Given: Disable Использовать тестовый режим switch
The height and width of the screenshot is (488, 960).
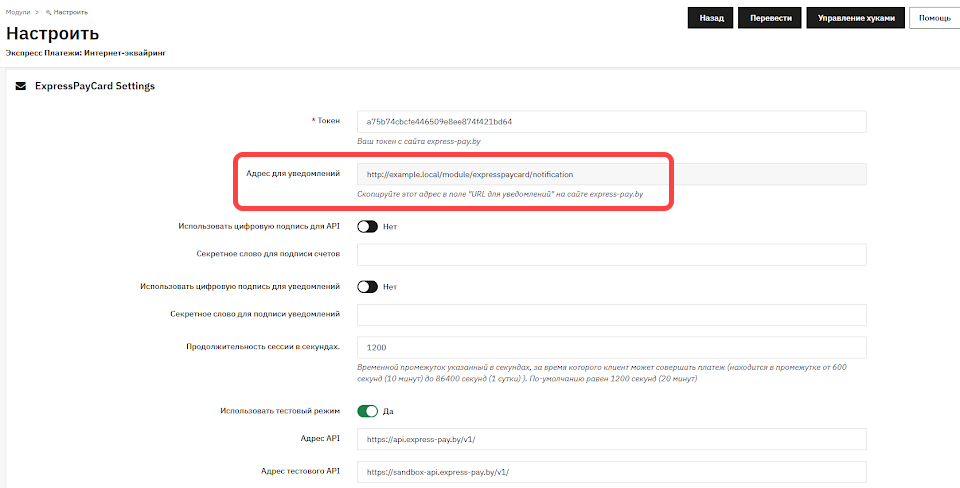Looking at the screenshot, I should click(368, 411).
